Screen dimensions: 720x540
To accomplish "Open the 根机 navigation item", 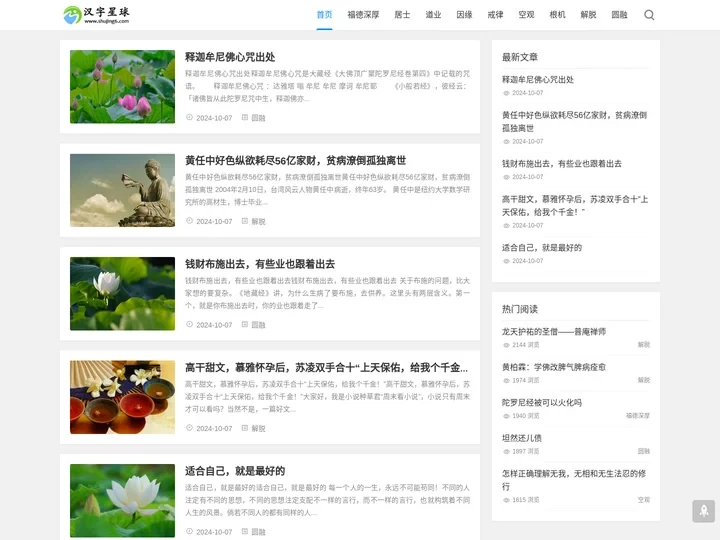I will [x=557, y=15].
